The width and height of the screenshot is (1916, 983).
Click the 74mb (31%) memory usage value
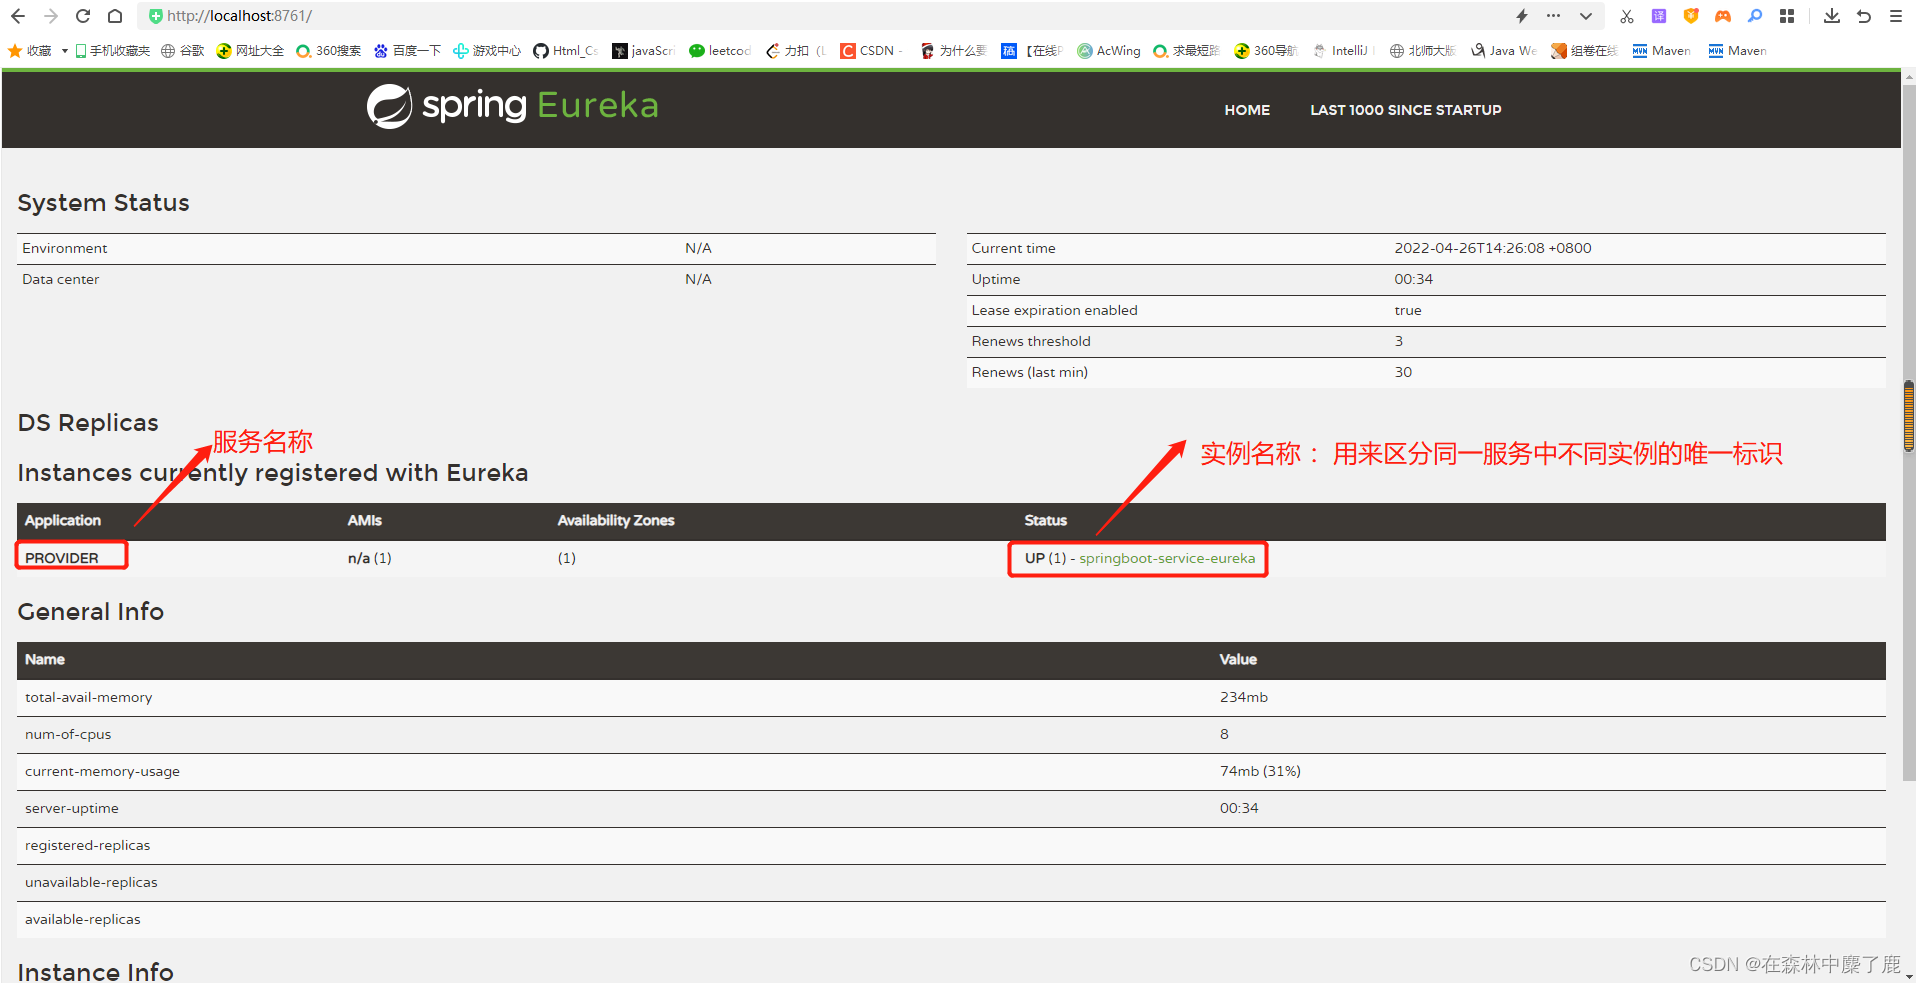click(1260, 771)
